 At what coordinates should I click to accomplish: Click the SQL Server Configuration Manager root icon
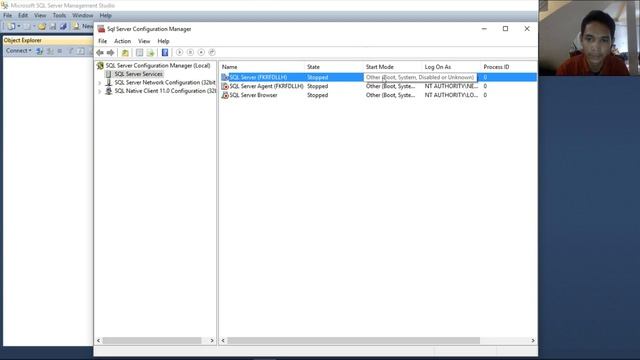100,66
